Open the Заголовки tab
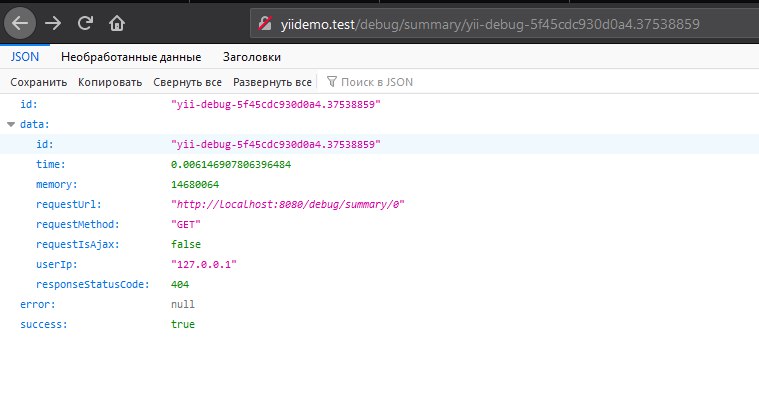 [252, 57]
